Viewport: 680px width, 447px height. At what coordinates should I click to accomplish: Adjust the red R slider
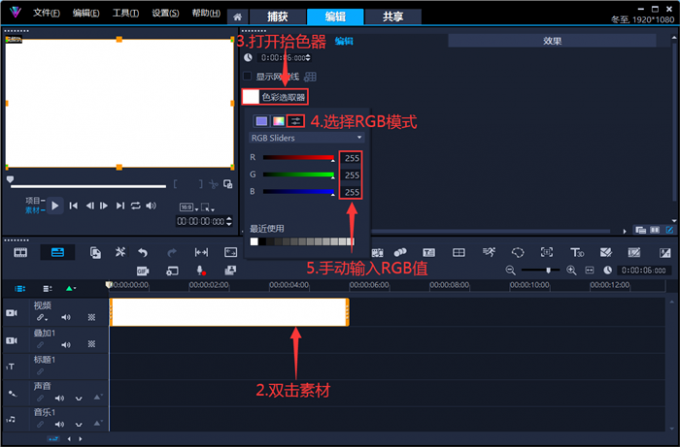point(298,157)
